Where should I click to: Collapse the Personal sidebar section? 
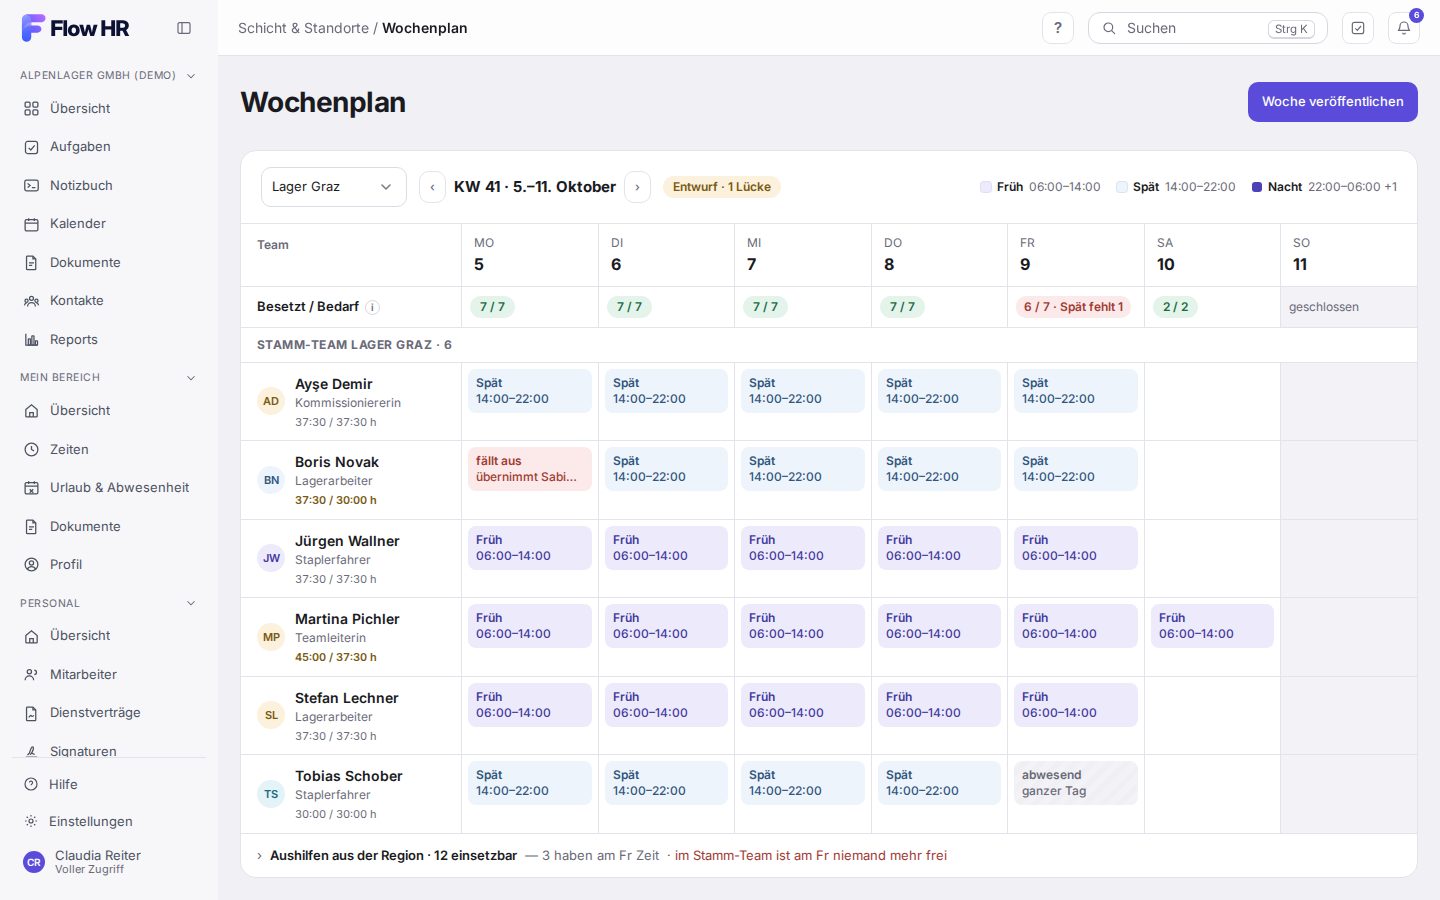[191, 604]
